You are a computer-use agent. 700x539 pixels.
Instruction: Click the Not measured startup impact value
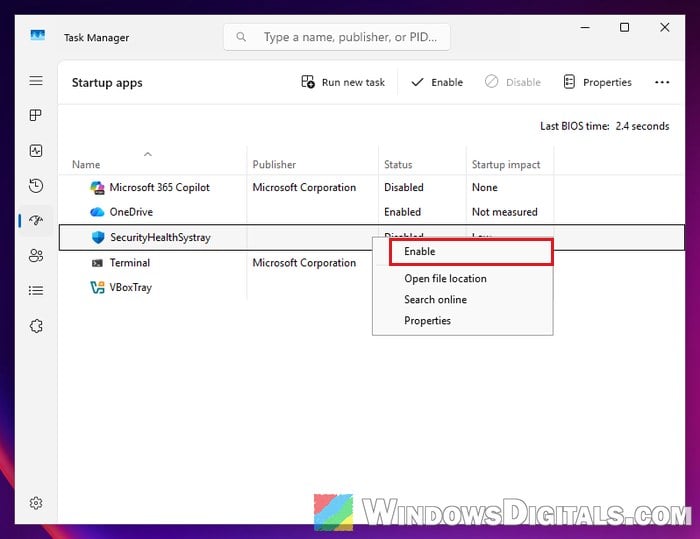pyautogui.click(x=504, y=212)
